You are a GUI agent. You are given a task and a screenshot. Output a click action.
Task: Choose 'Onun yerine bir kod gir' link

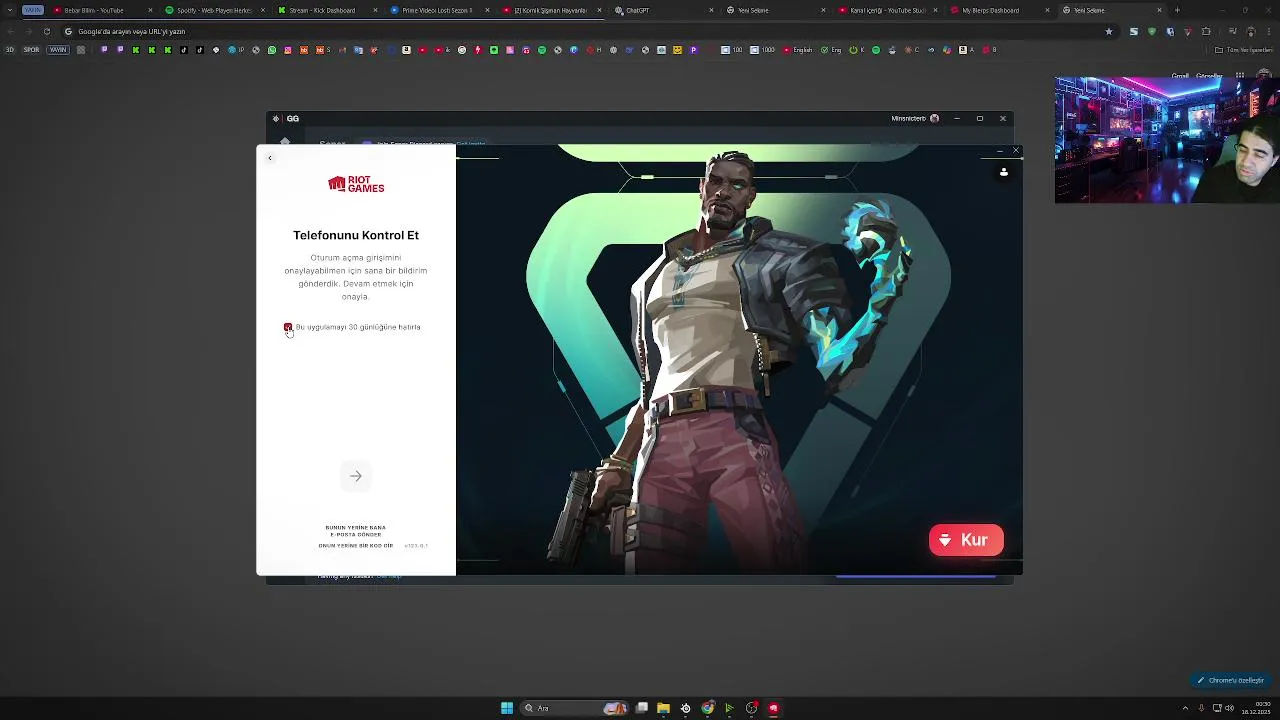click(x=356, y=546)
